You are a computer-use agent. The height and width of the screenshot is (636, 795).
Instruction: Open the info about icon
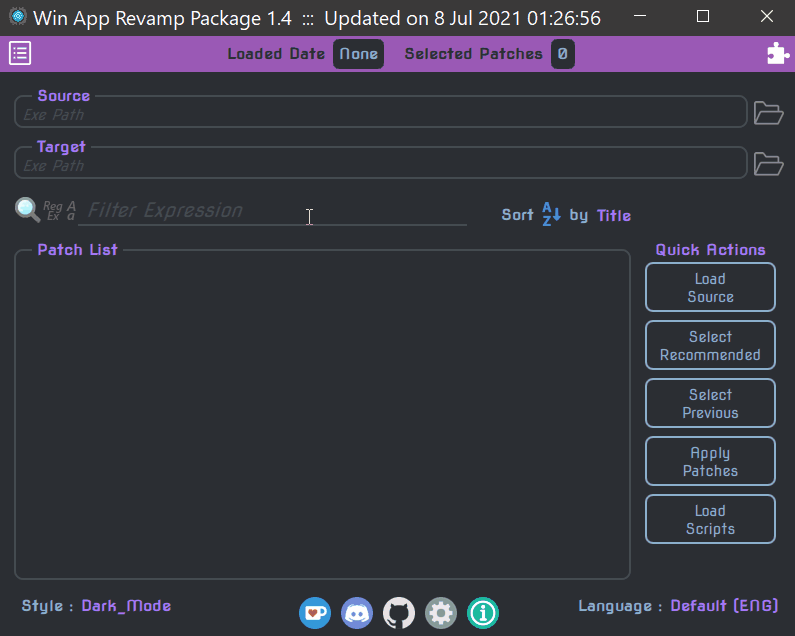(x=483, y=613)
